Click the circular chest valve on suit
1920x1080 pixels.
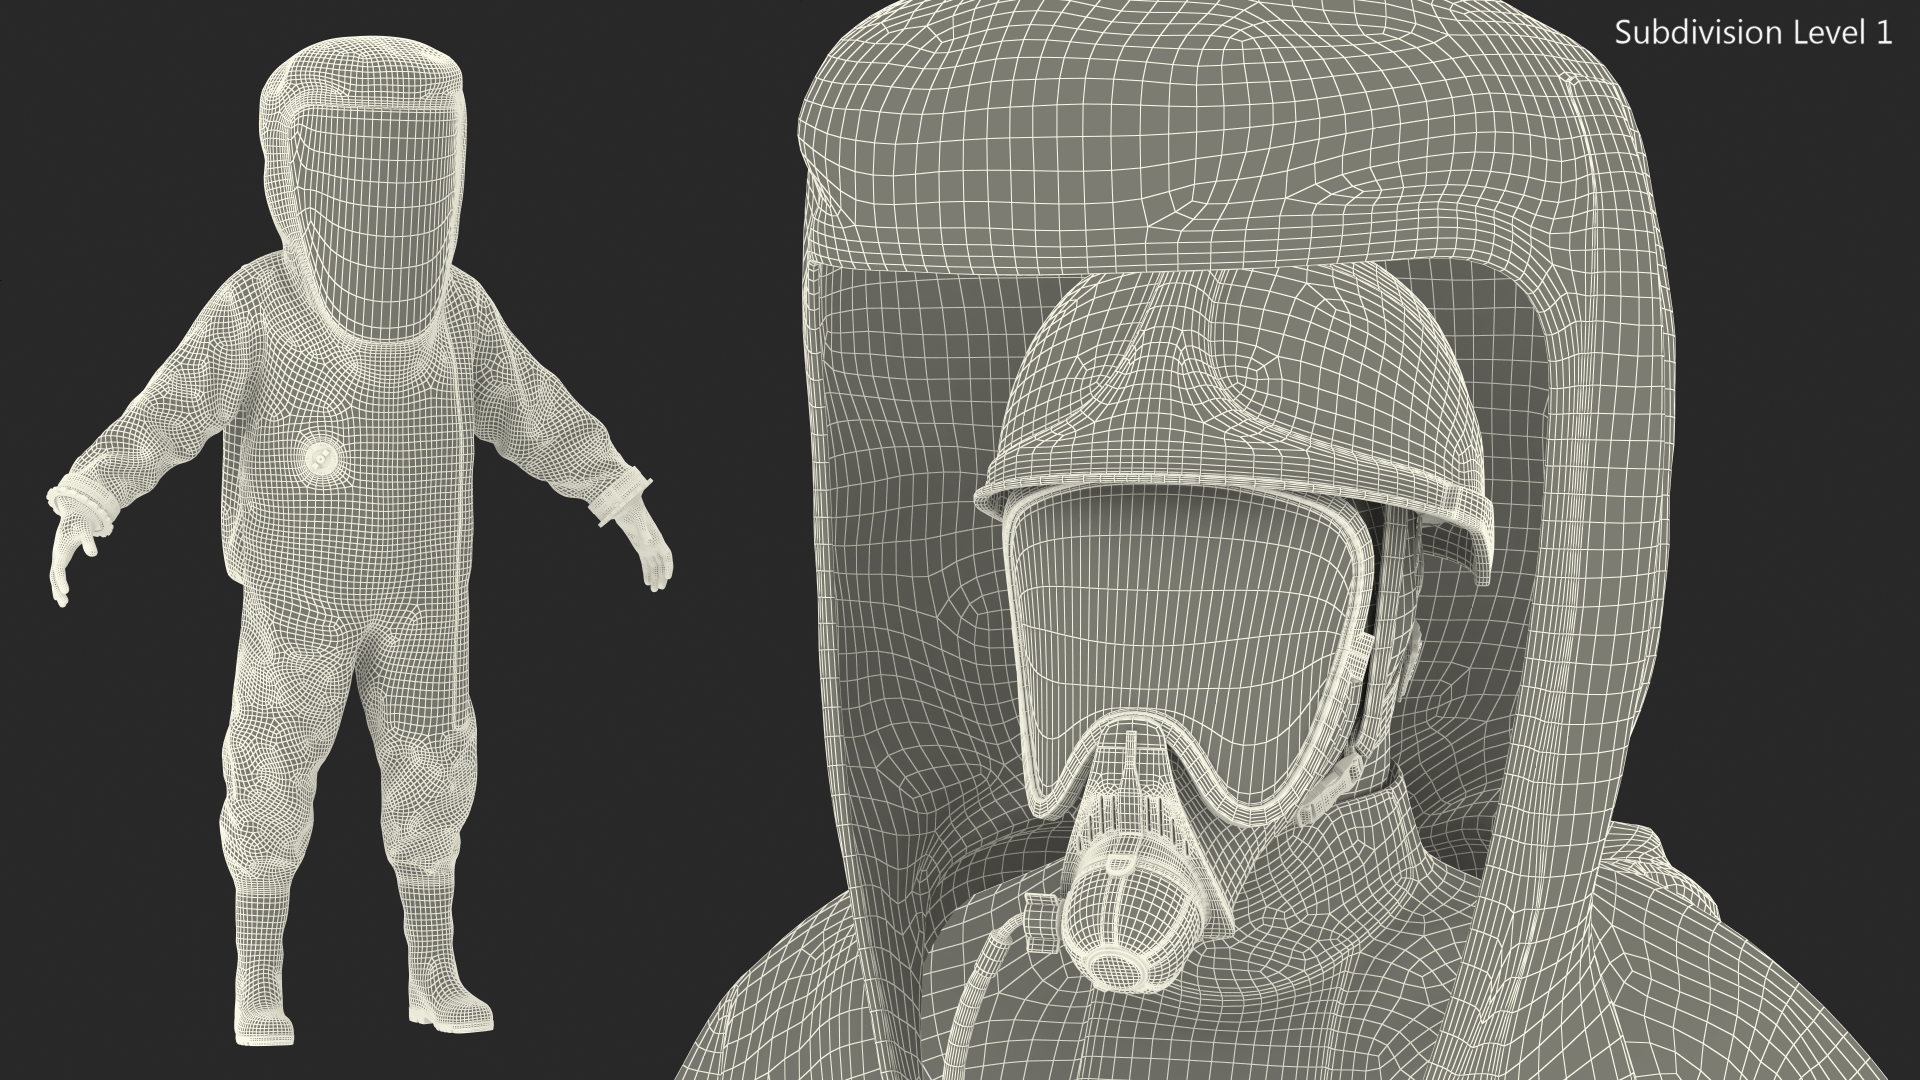[x=322, y=457]
